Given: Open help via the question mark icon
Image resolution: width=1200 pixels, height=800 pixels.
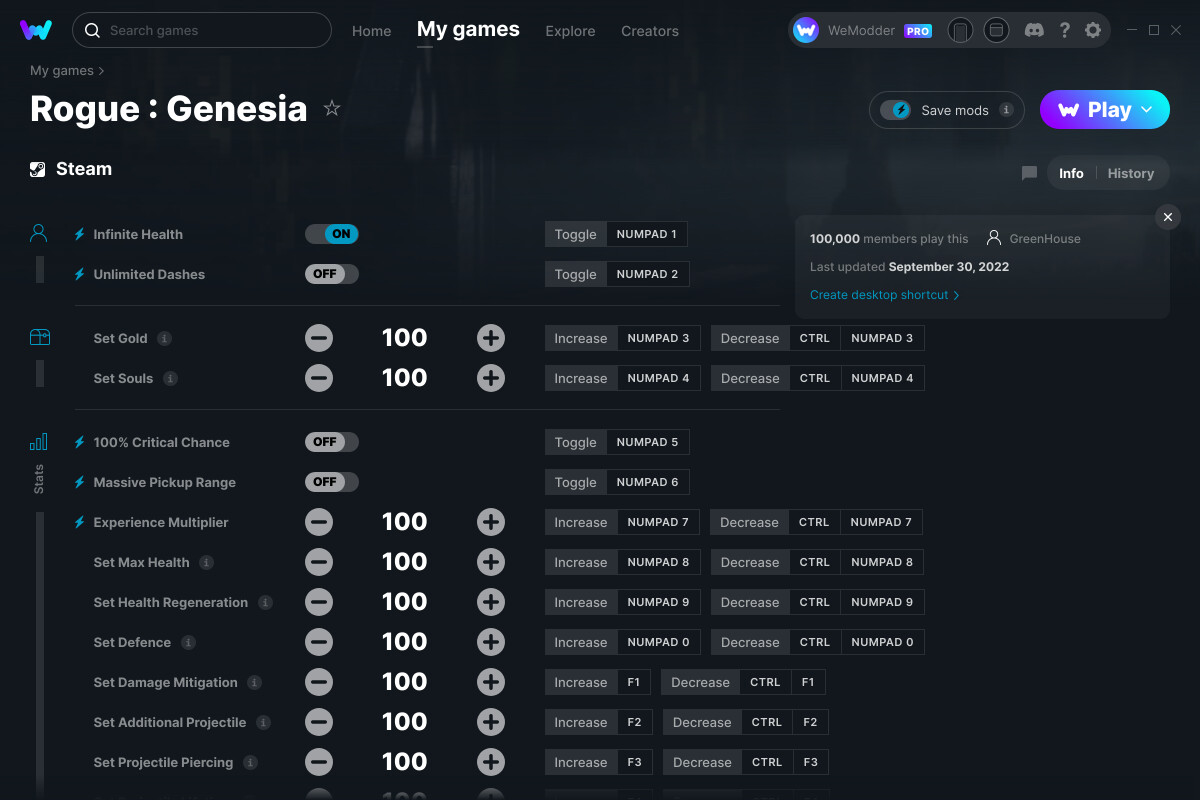Looking at the screenshot, I should click(x=1064, y=30).
